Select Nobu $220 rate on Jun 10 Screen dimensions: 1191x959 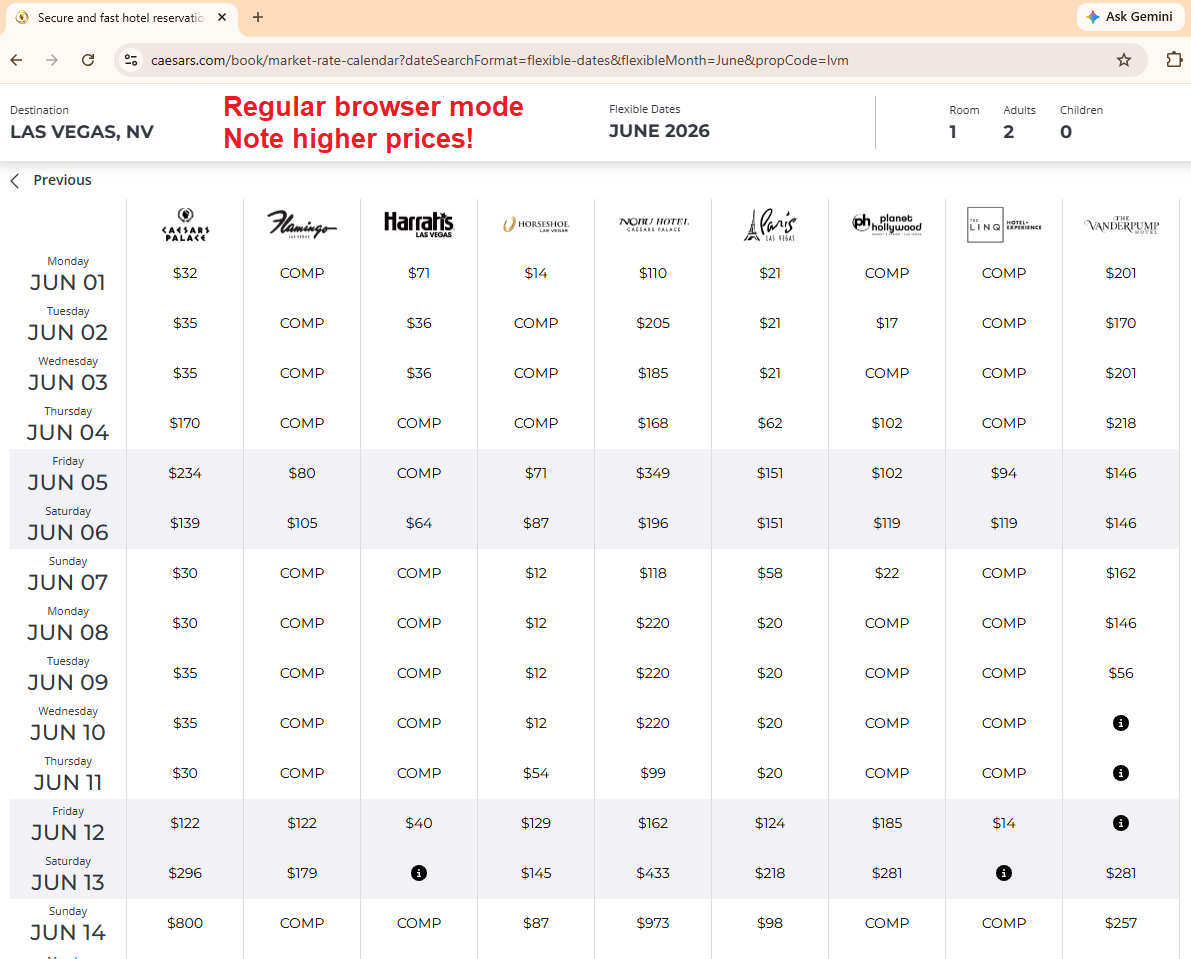pyautogui.click(x=653, y=724)
